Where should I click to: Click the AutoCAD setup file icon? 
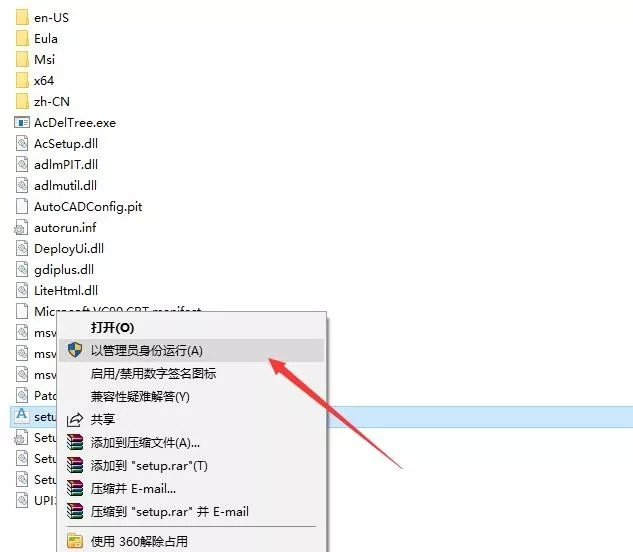(x=21, y=415)
